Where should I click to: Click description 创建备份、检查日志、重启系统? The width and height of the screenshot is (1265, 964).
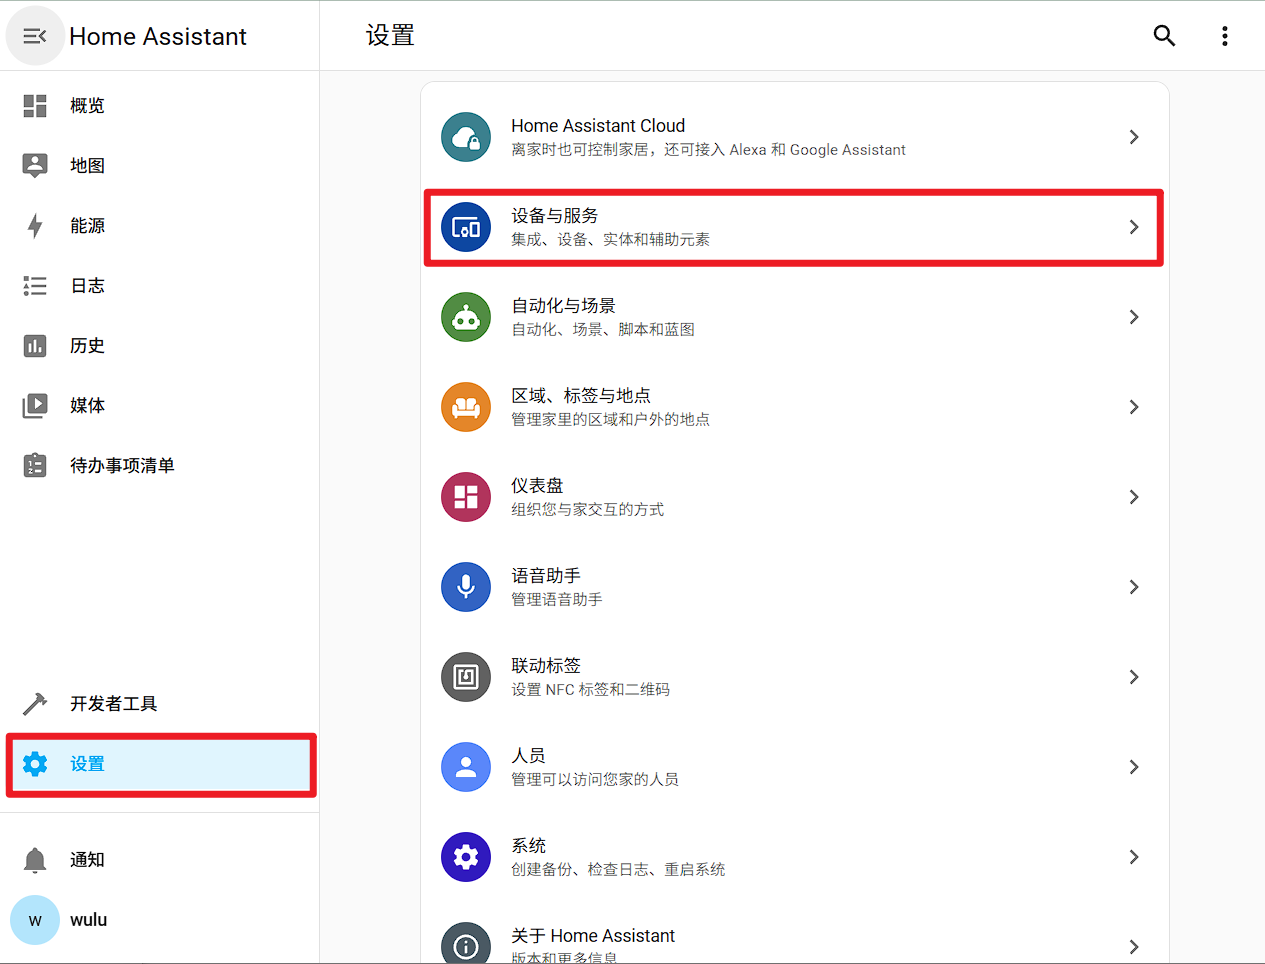point(618,870)
